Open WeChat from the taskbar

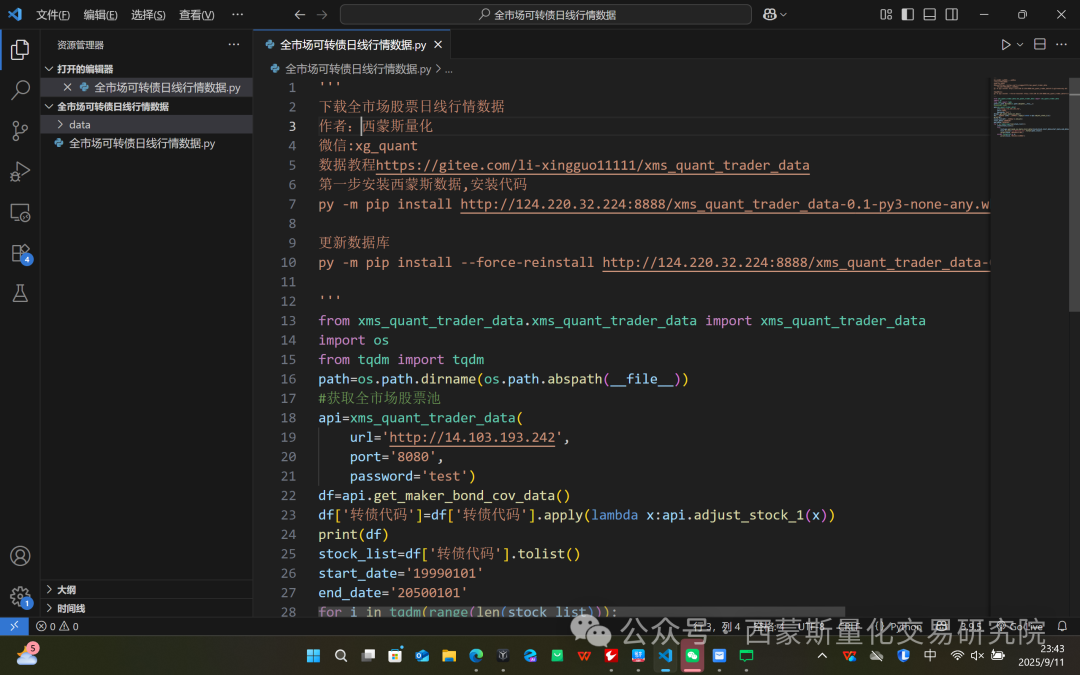(692, 655)
